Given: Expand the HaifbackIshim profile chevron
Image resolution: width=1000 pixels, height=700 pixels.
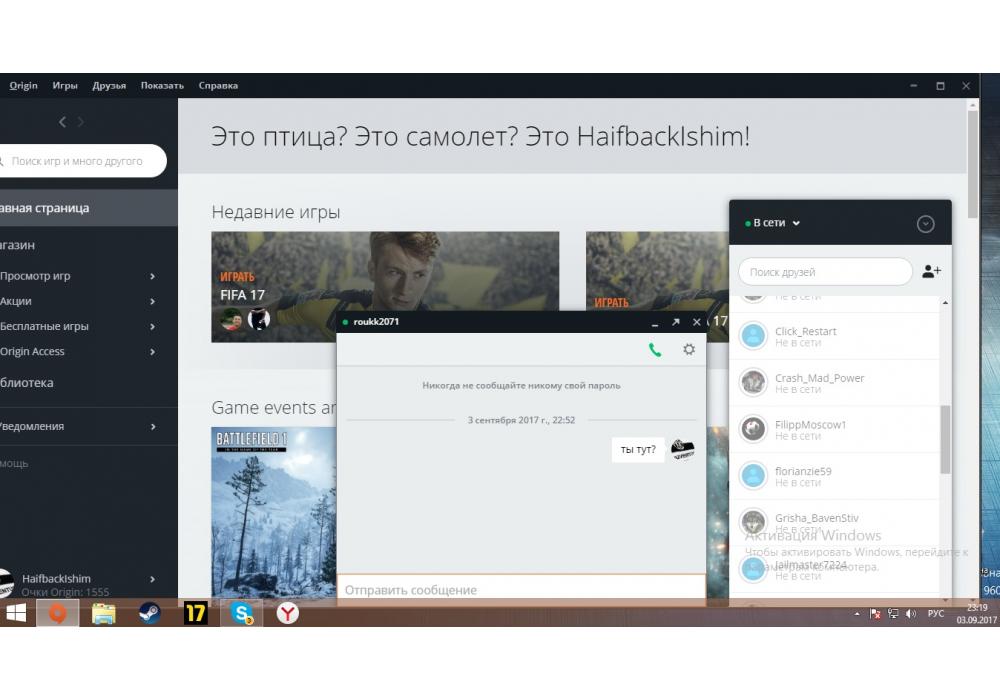Looking at the screenshot, I should point(152,579).
